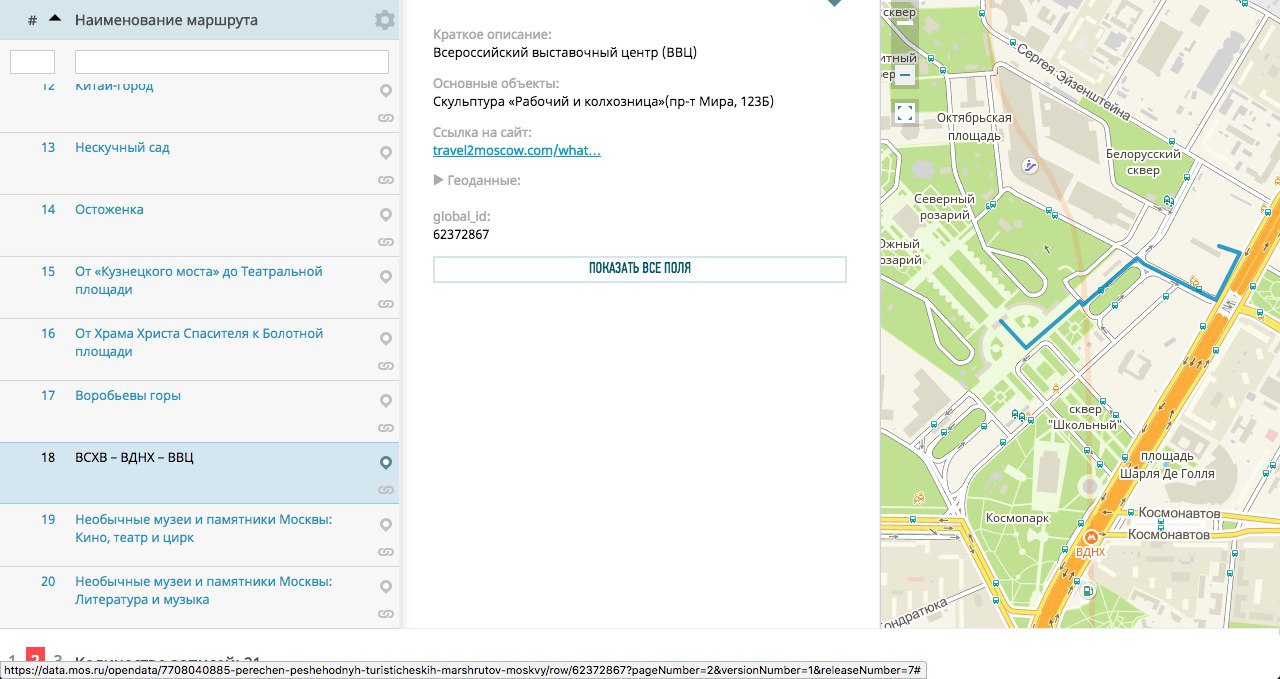Switch map to fullscreen mode
The height and width of the screenshot is (679, 1280).
pyautogui.click(x=905, y=112)
